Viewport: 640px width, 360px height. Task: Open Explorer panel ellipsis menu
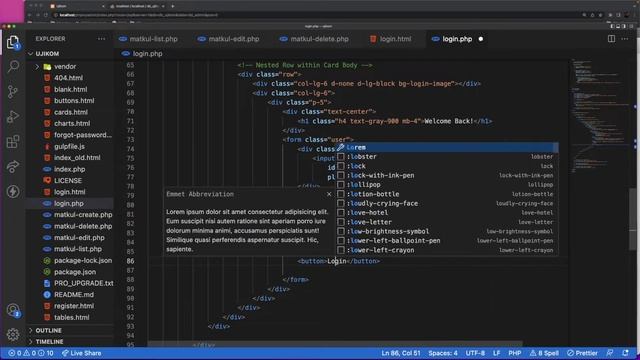tap(101, 39)
